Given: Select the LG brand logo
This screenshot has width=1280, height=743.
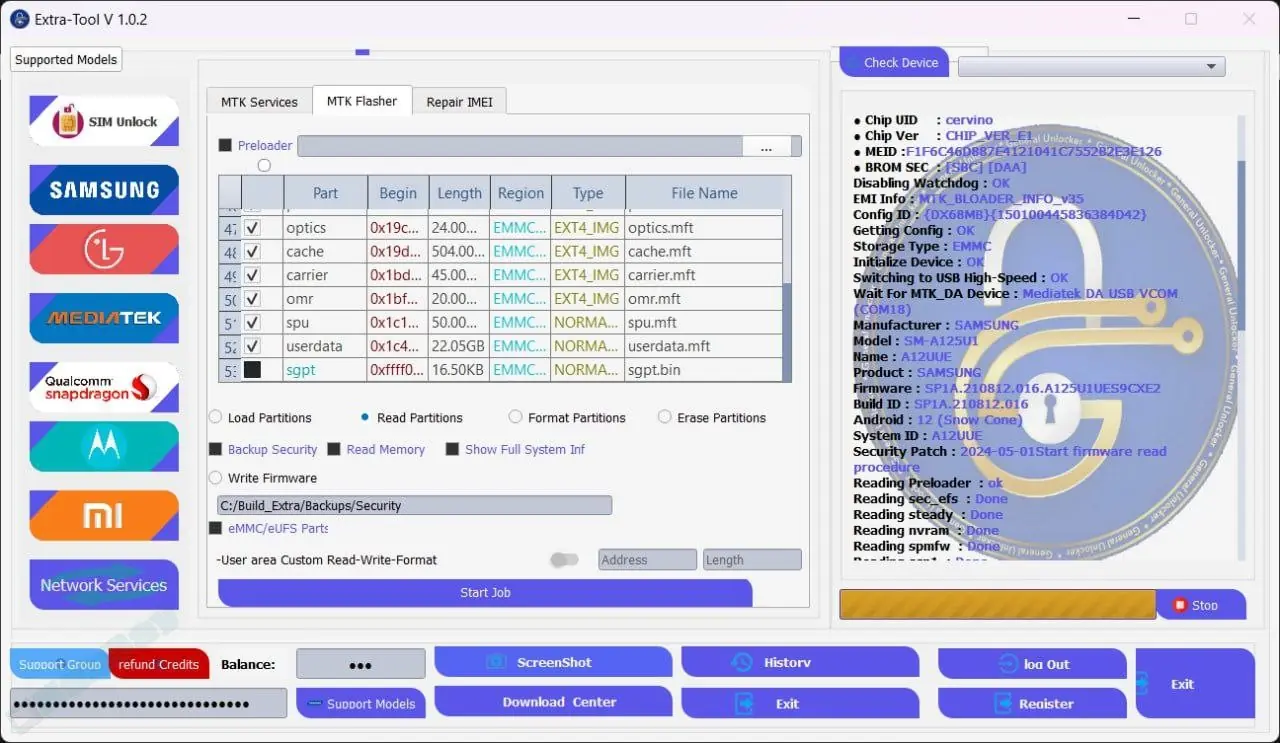Looking at the screenshot, I should point(104,249).
